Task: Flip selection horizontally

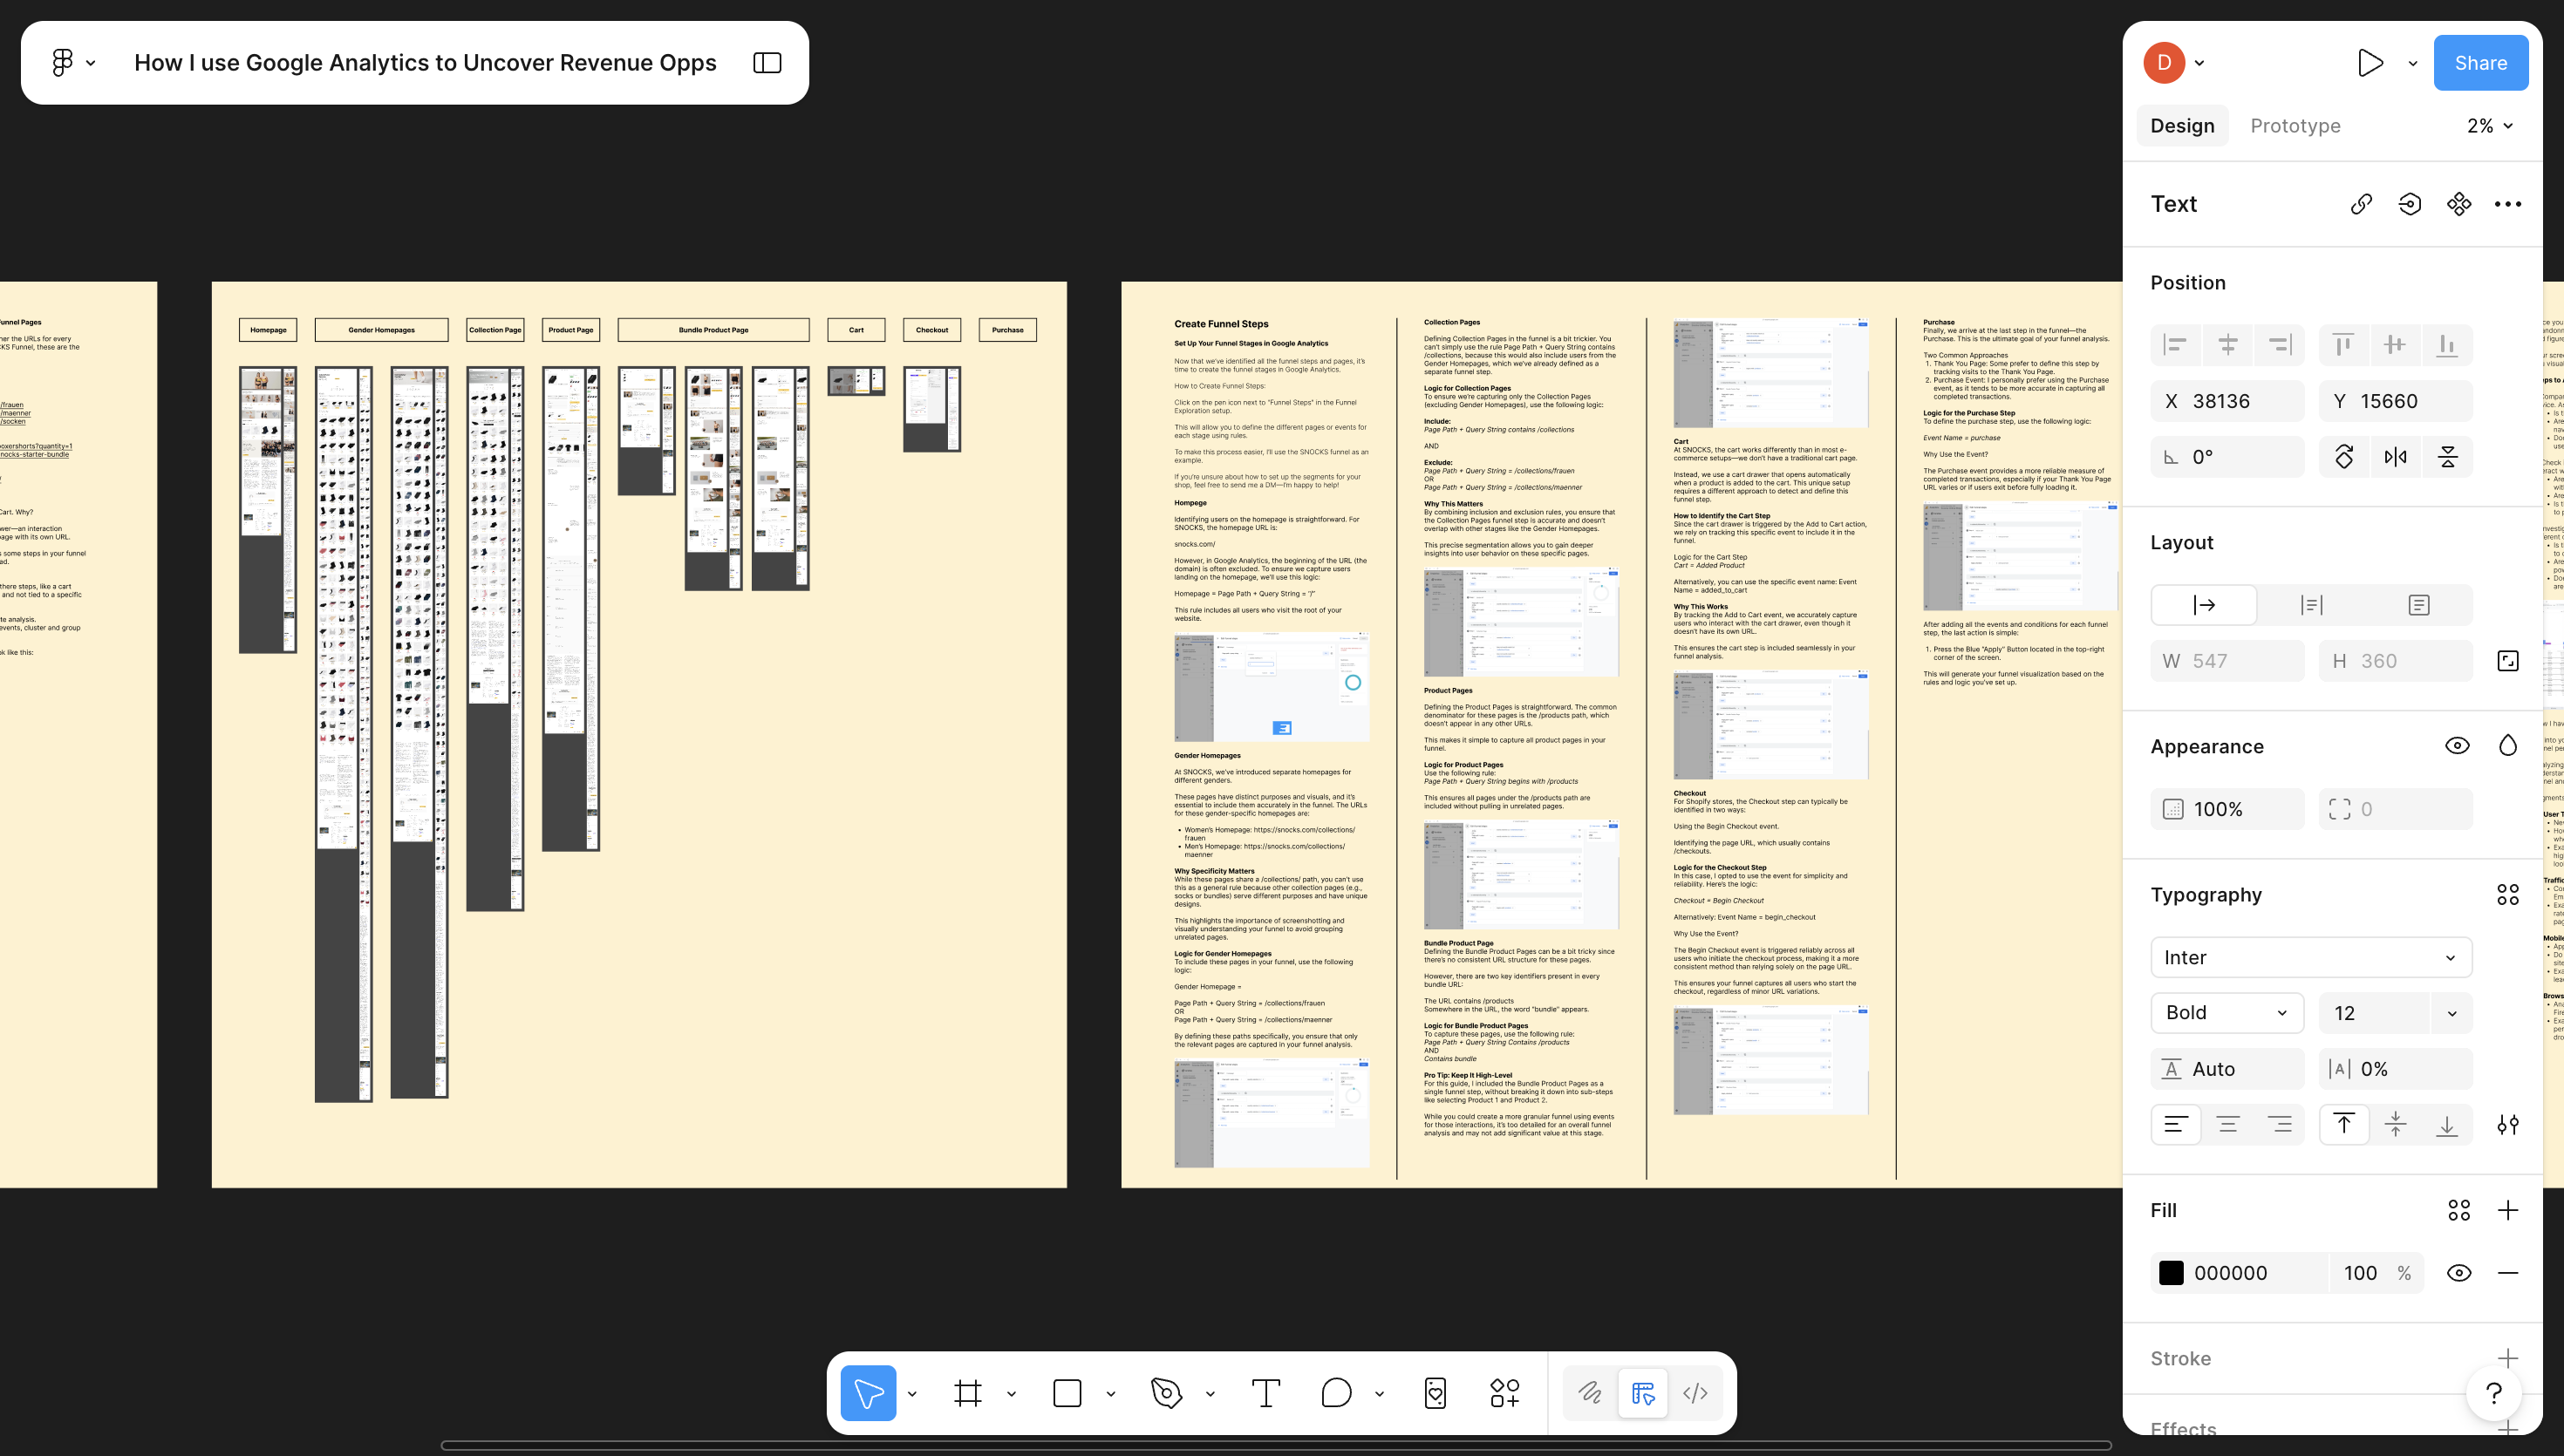Action: pyautogui.click(x=2396, y=457)
